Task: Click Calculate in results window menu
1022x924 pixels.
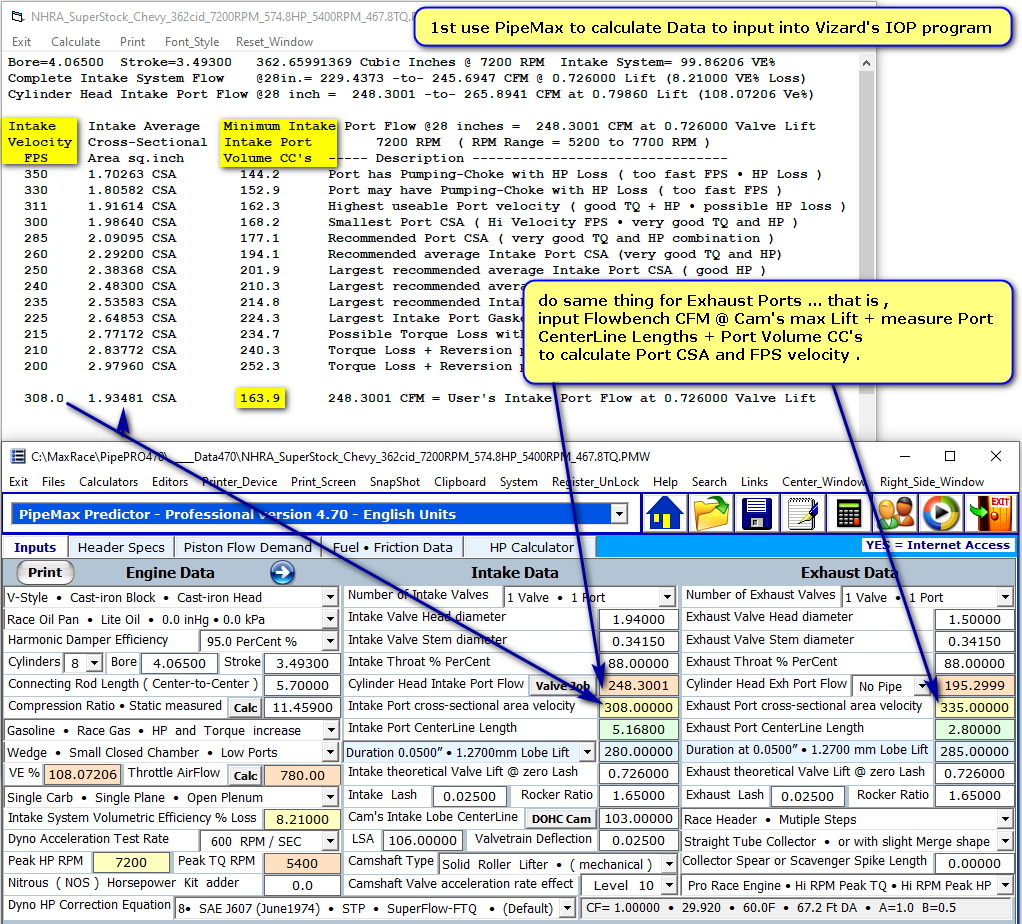Action: click(x=76, y=42)
